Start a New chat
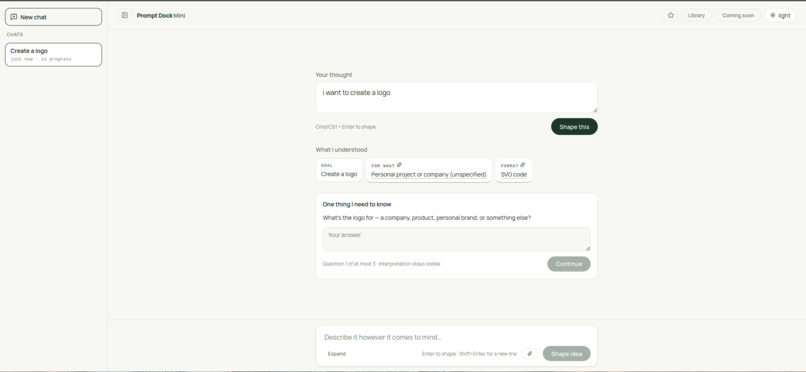 pos(53,17)
